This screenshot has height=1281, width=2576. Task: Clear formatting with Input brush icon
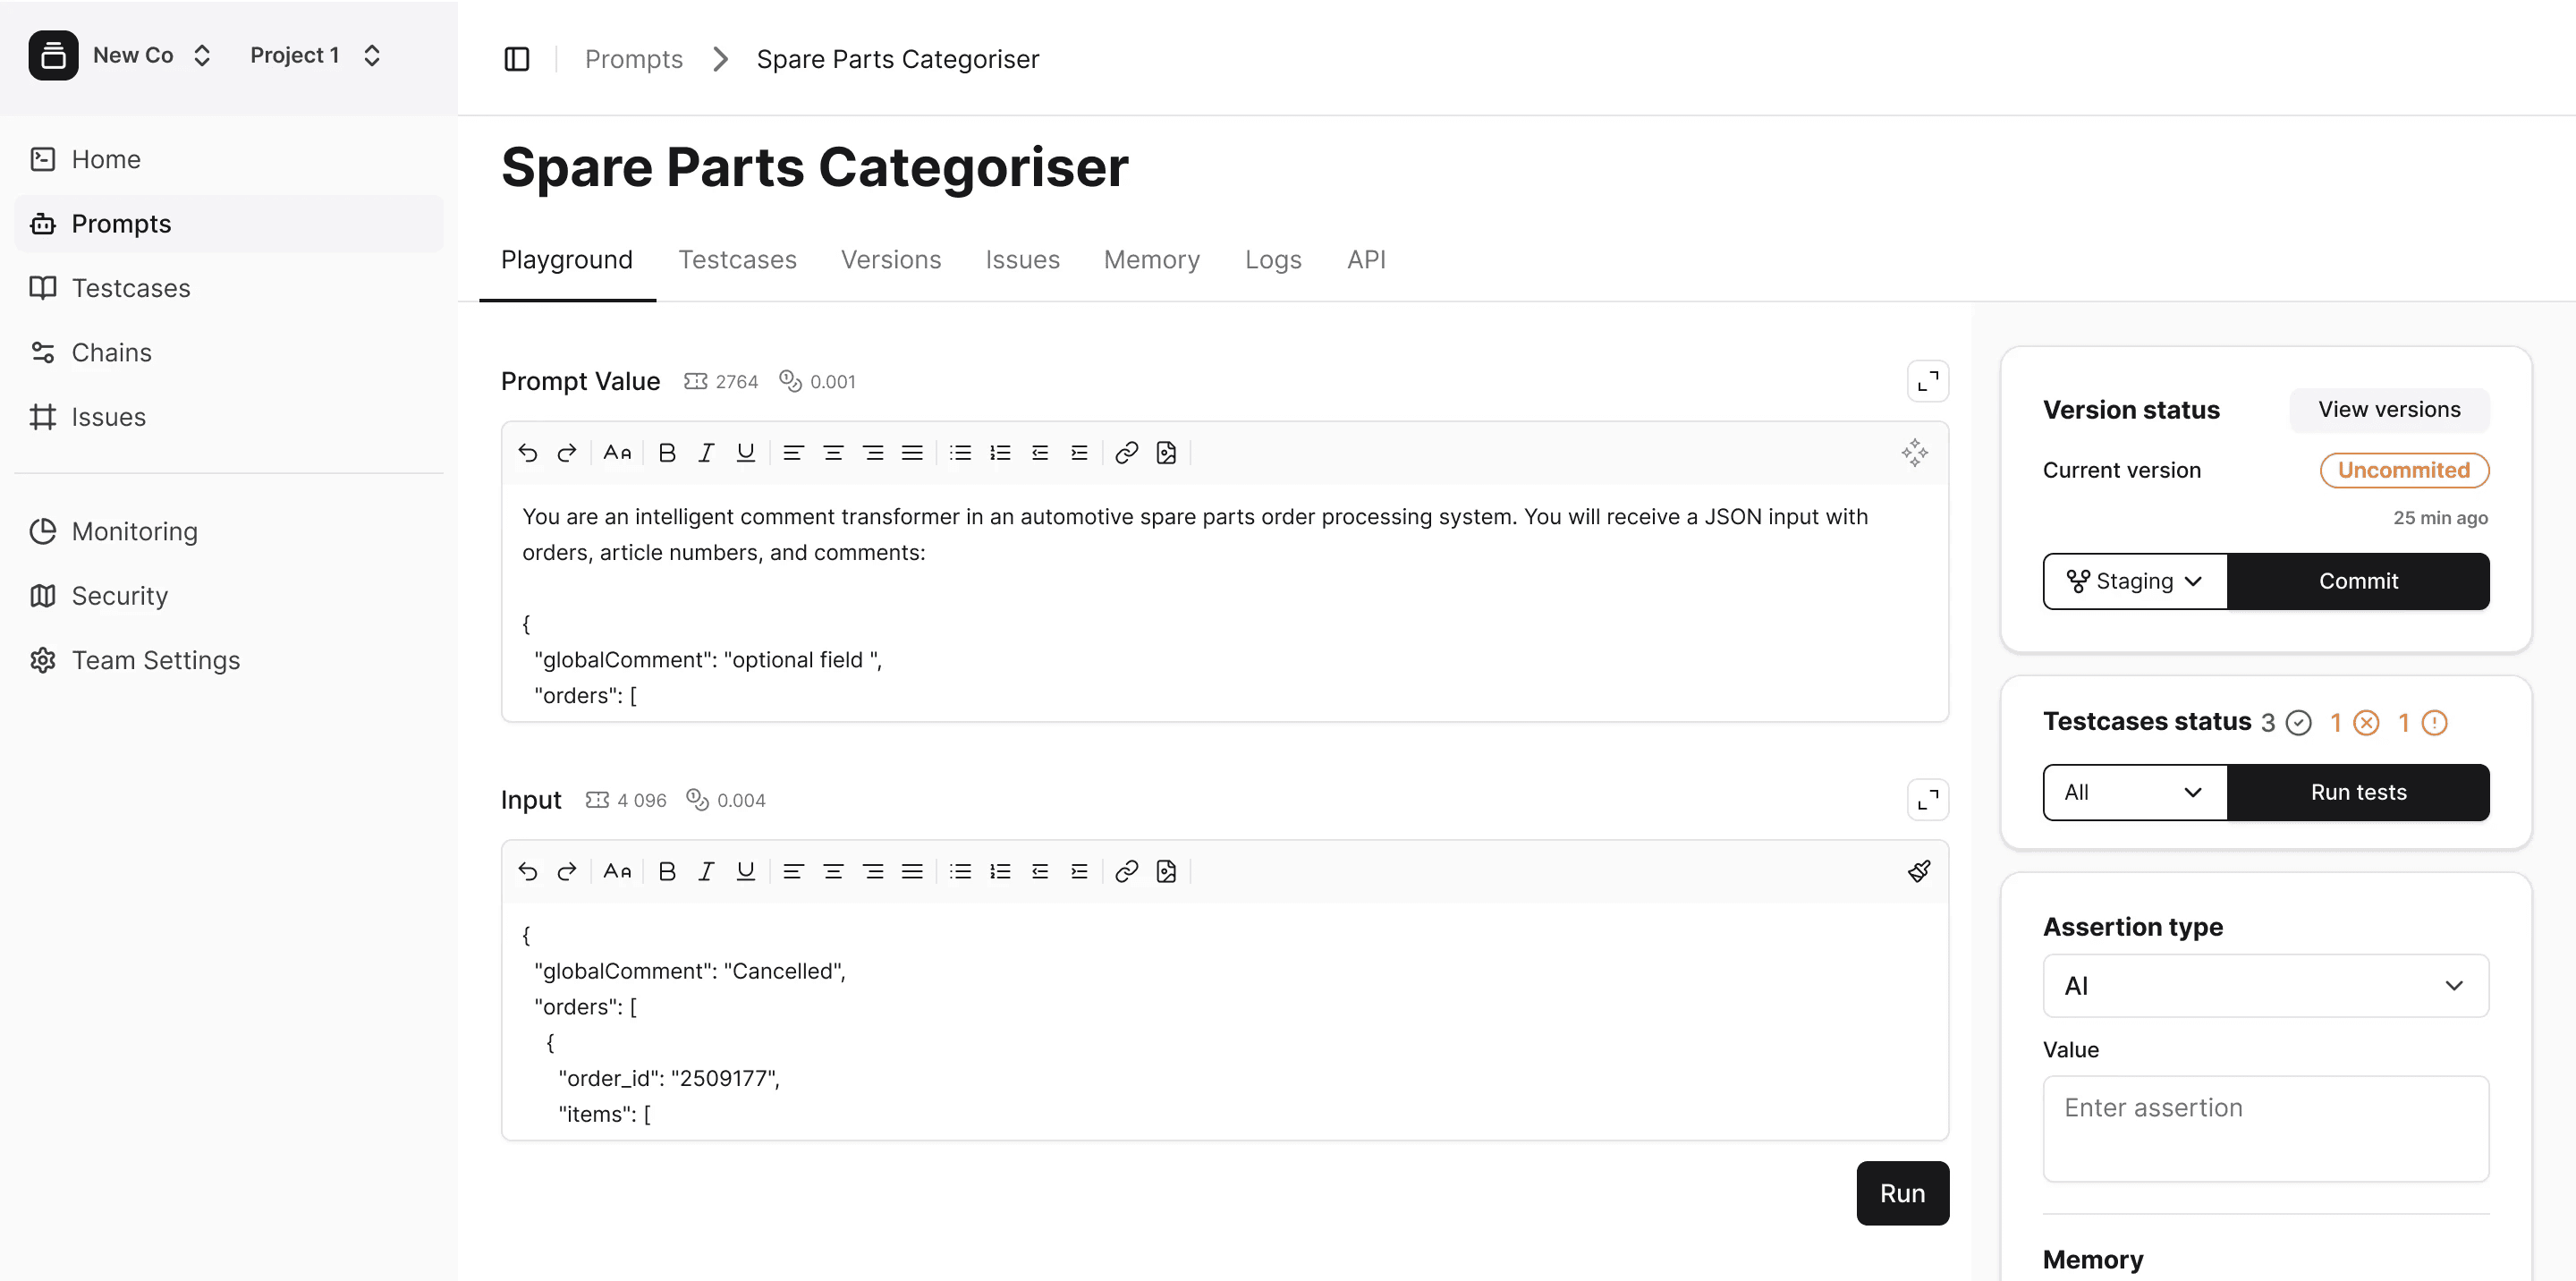[1919, 871]
